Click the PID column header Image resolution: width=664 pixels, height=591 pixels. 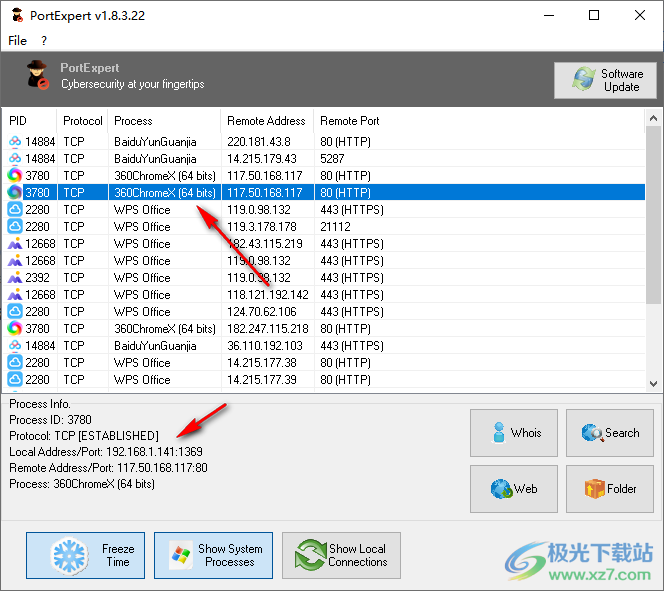(30, 121)
